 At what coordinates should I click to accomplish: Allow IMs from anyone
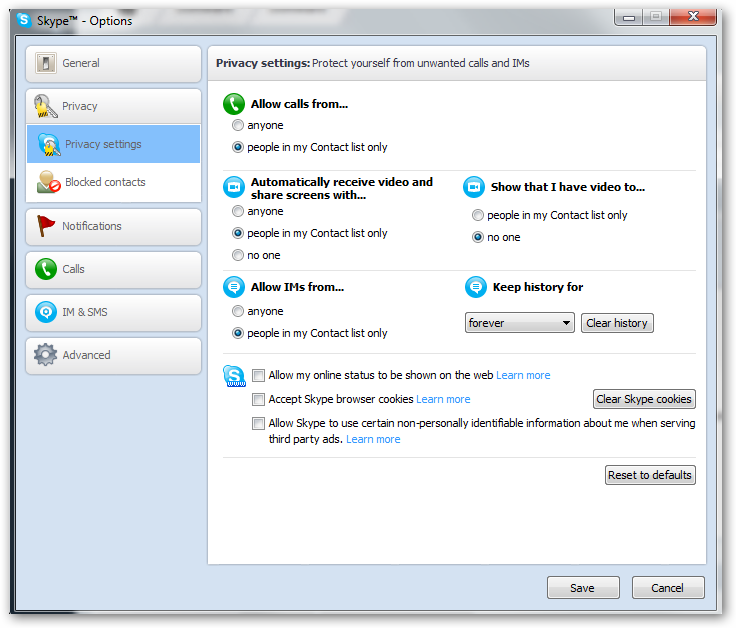pyautogui.click(x=238, y=311)
